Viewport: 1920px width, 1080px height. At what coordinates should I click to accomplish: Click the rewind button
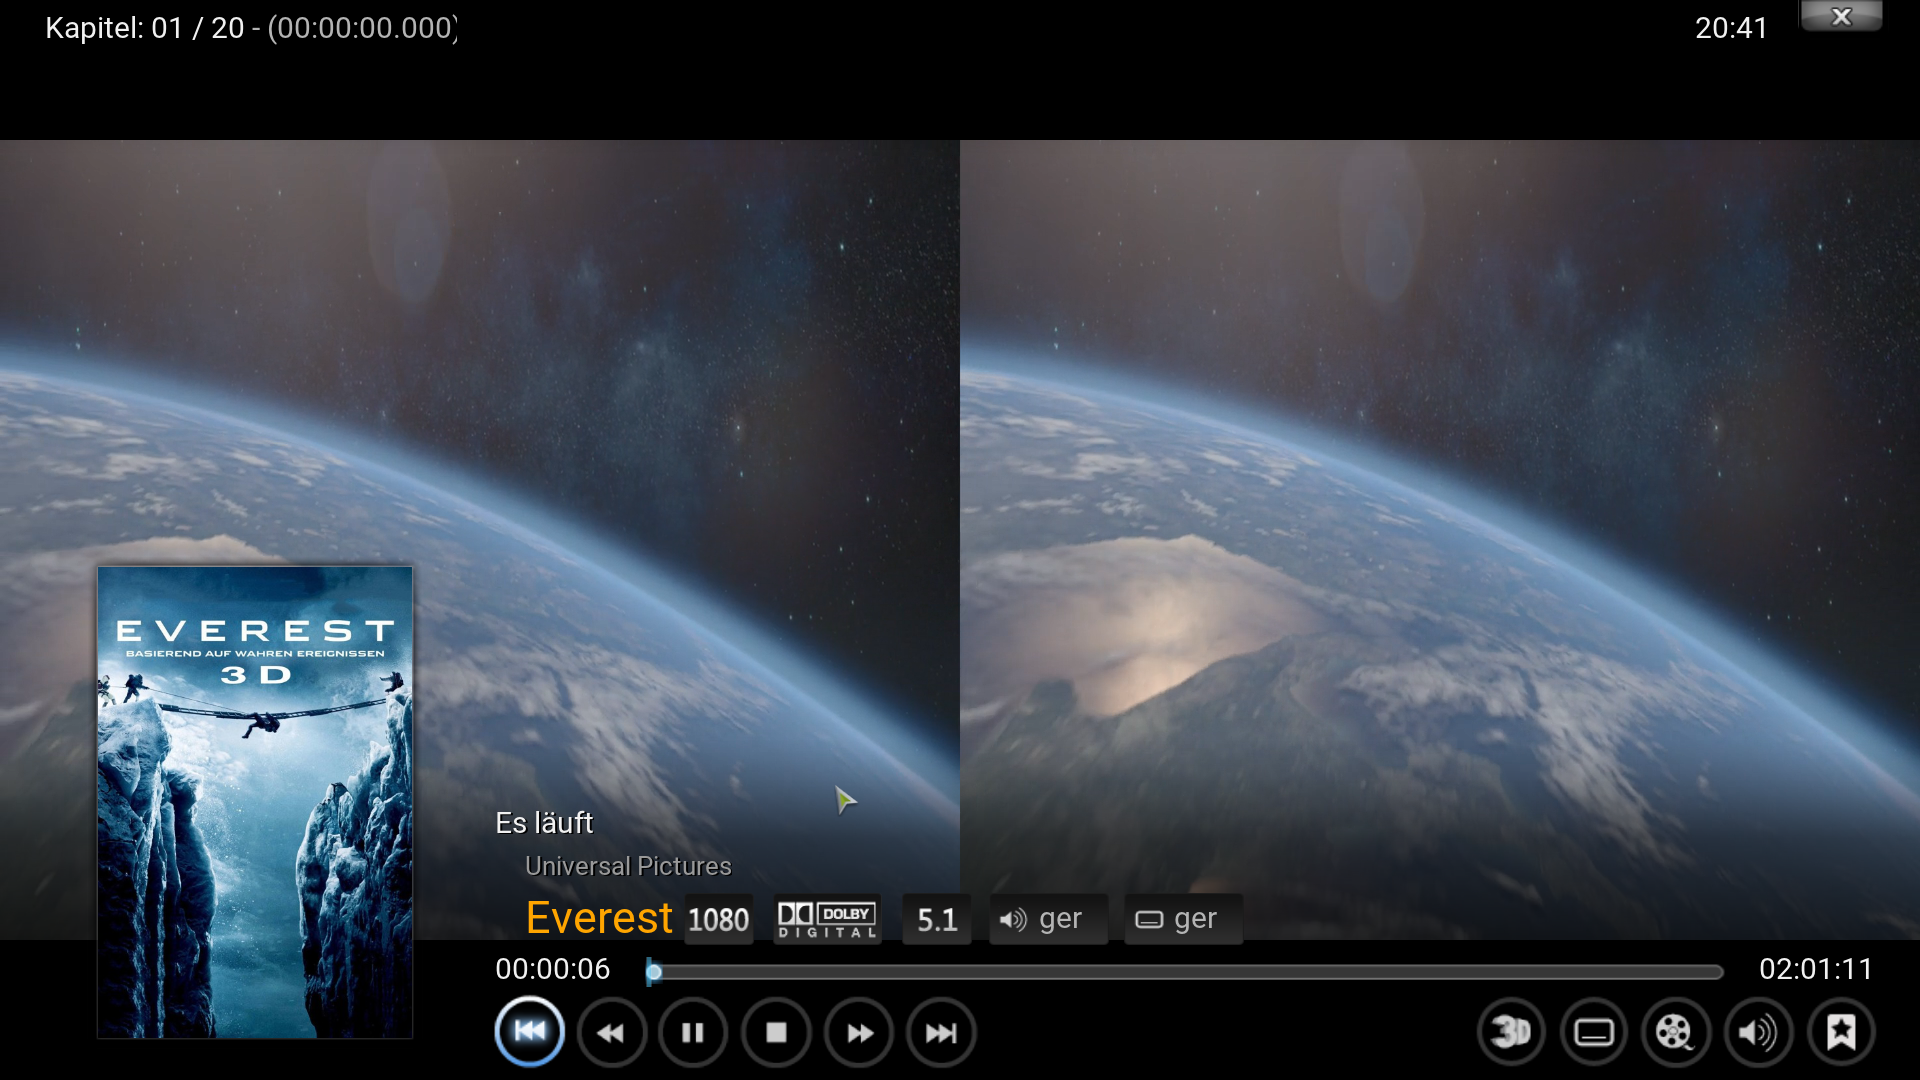(x=612, y=1032)
